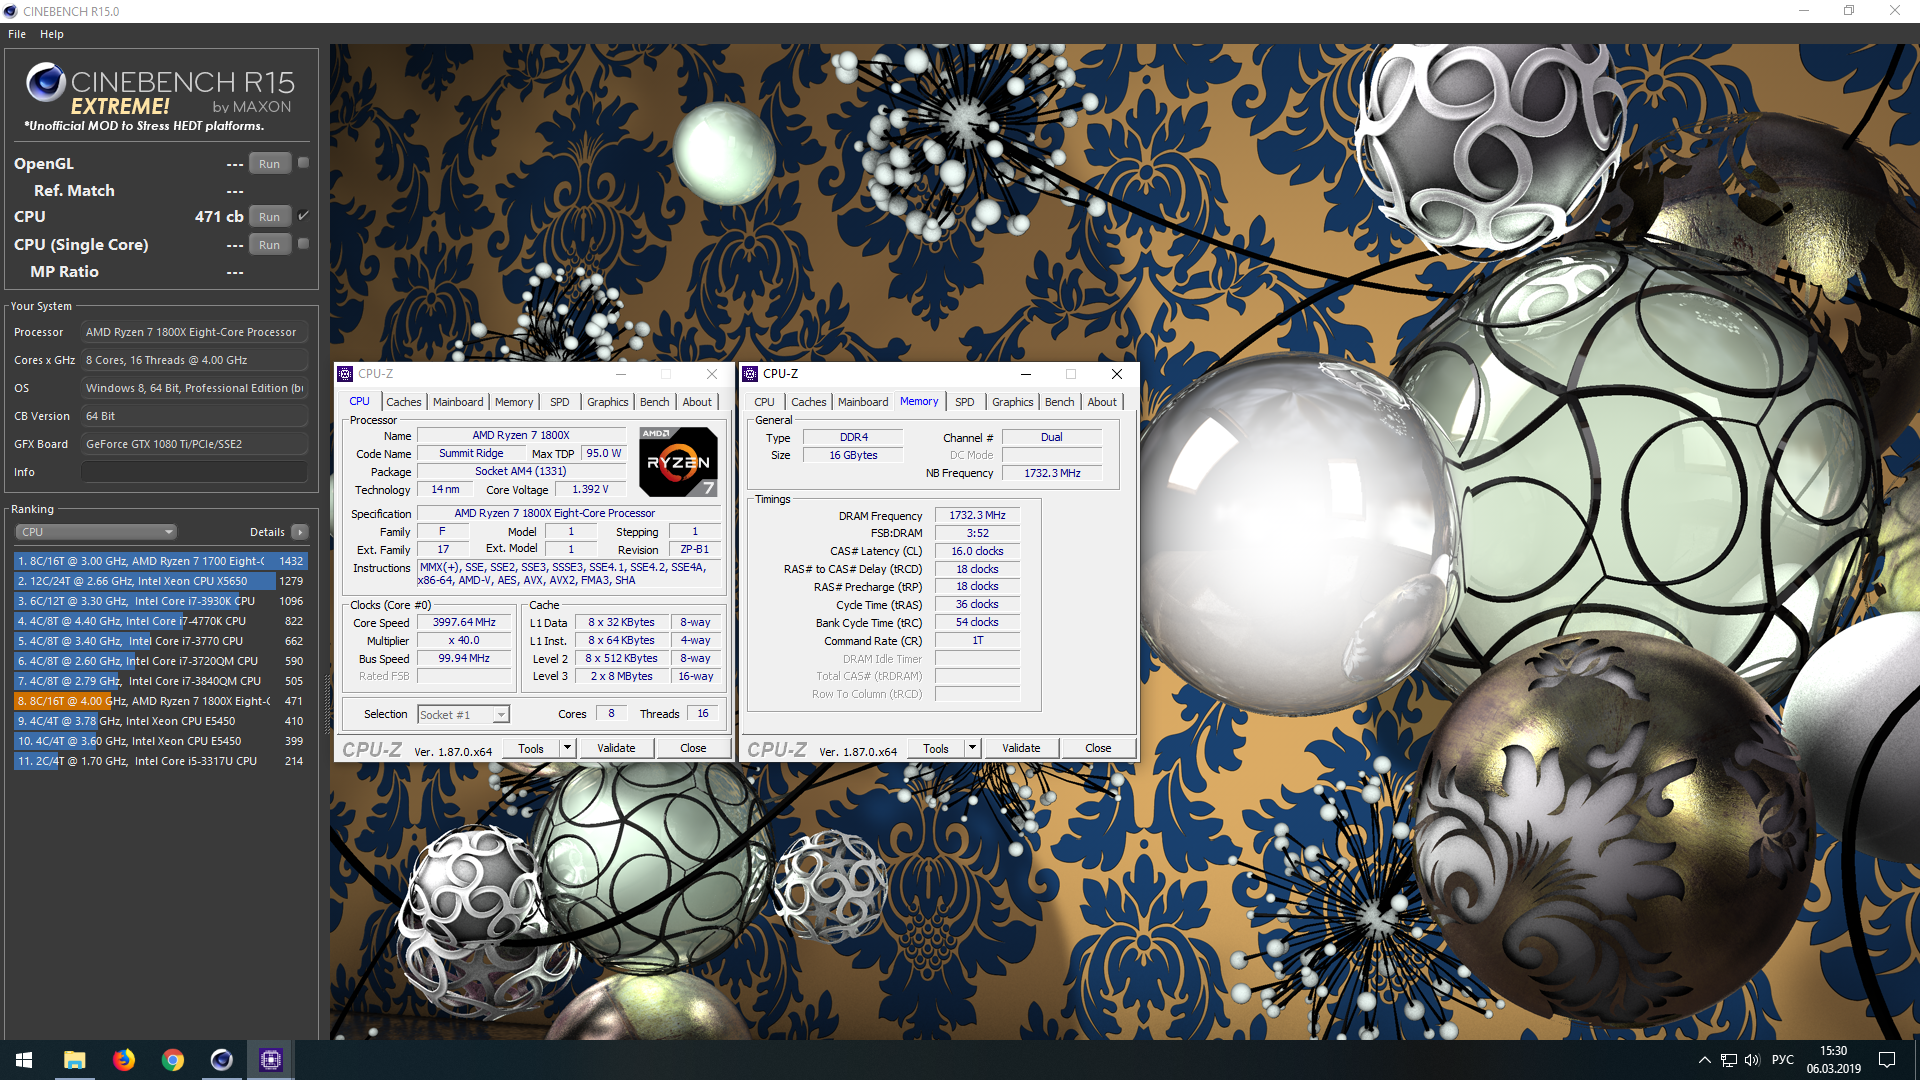Open the Socket #1 selection dropdown
The width and height of the screenshot is (1920, 1080).
[x=464, y=715]
